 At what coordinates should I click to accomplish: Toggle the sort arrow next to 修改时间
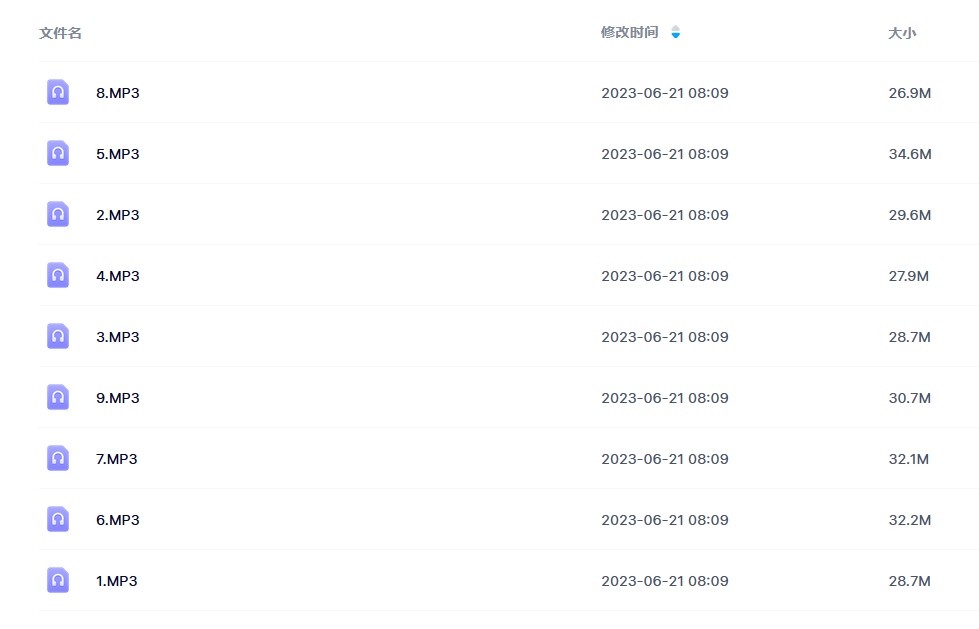point(676,32)
